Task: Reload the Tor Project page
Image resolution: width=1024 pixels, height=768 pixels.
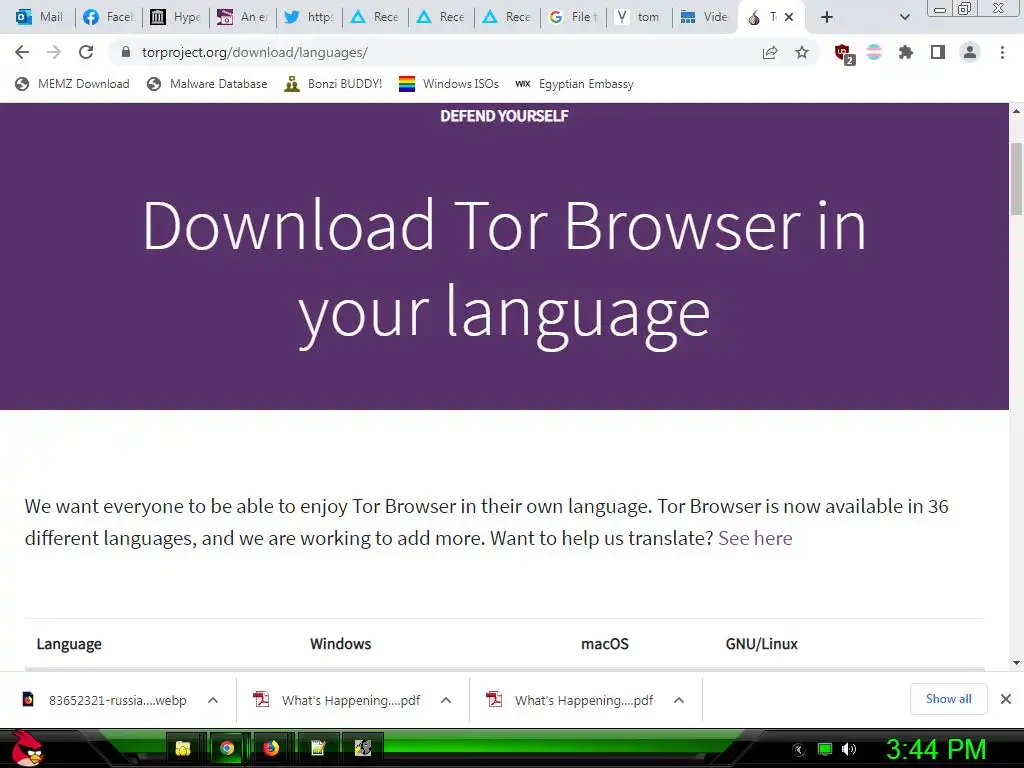Action: (x=86, y=52)
